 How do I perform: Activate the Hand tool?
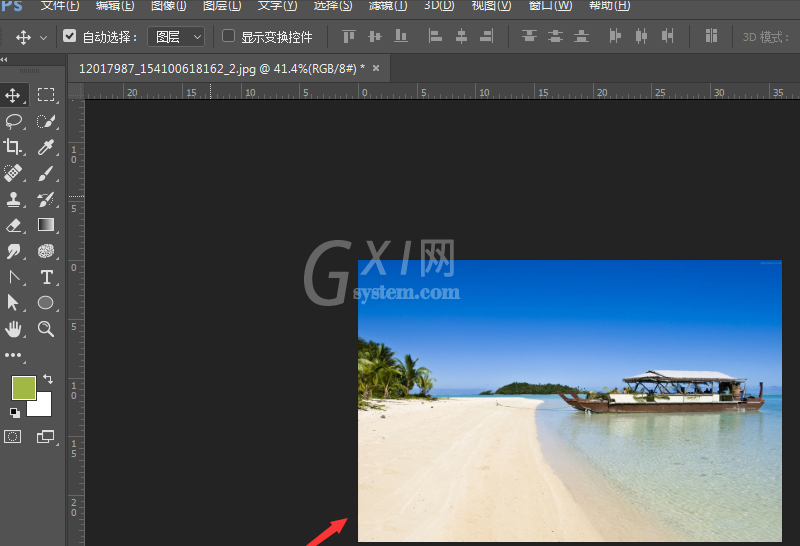point(13,329)
